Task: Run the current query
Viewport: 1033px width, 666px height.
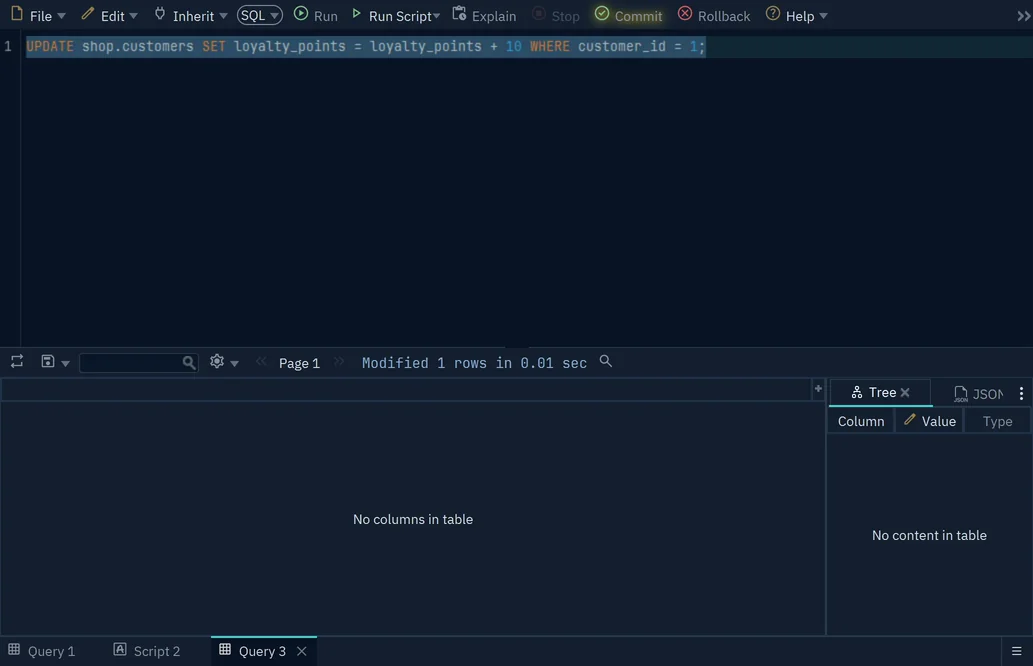Action: click(316, 15)
